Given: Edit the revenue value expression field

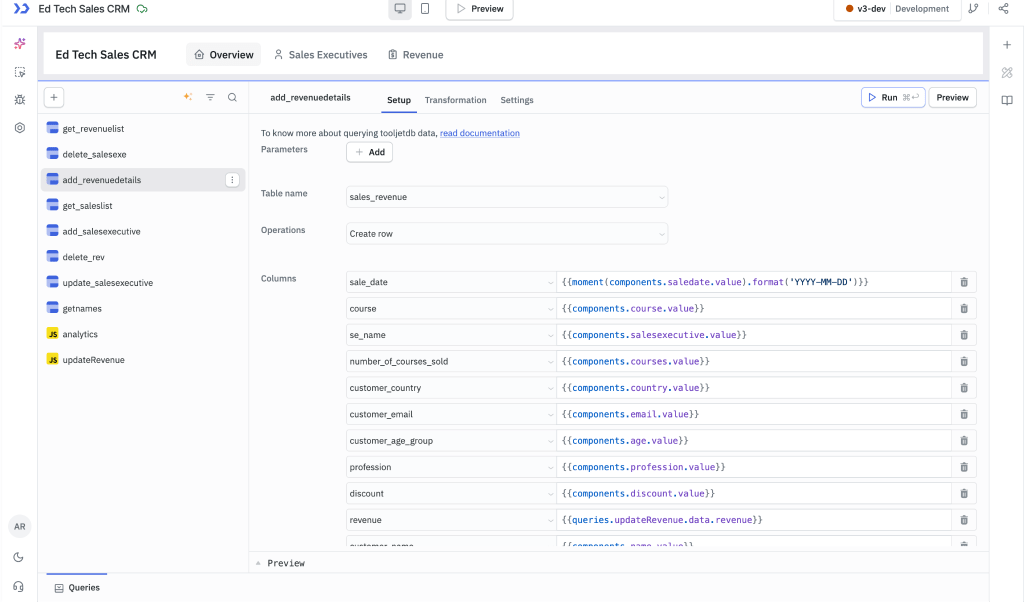Looking at the screenshot, I should click(x=754, y=520).
